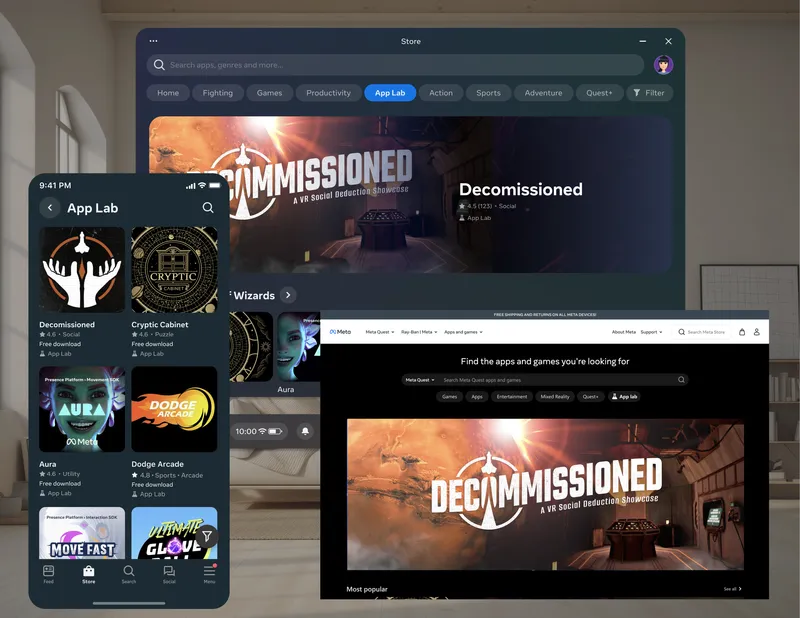Screen dimensions: 800x618
Task: Enable the Games filter chip on the website
Action: (x=449, y=397)
